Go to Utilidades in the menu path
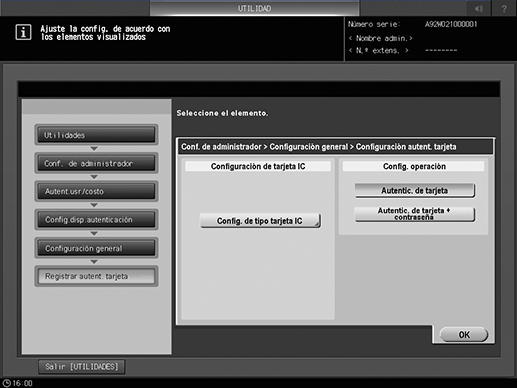This screenshot has height=388, width=517. pyautogui.click(x=96, y=135)
